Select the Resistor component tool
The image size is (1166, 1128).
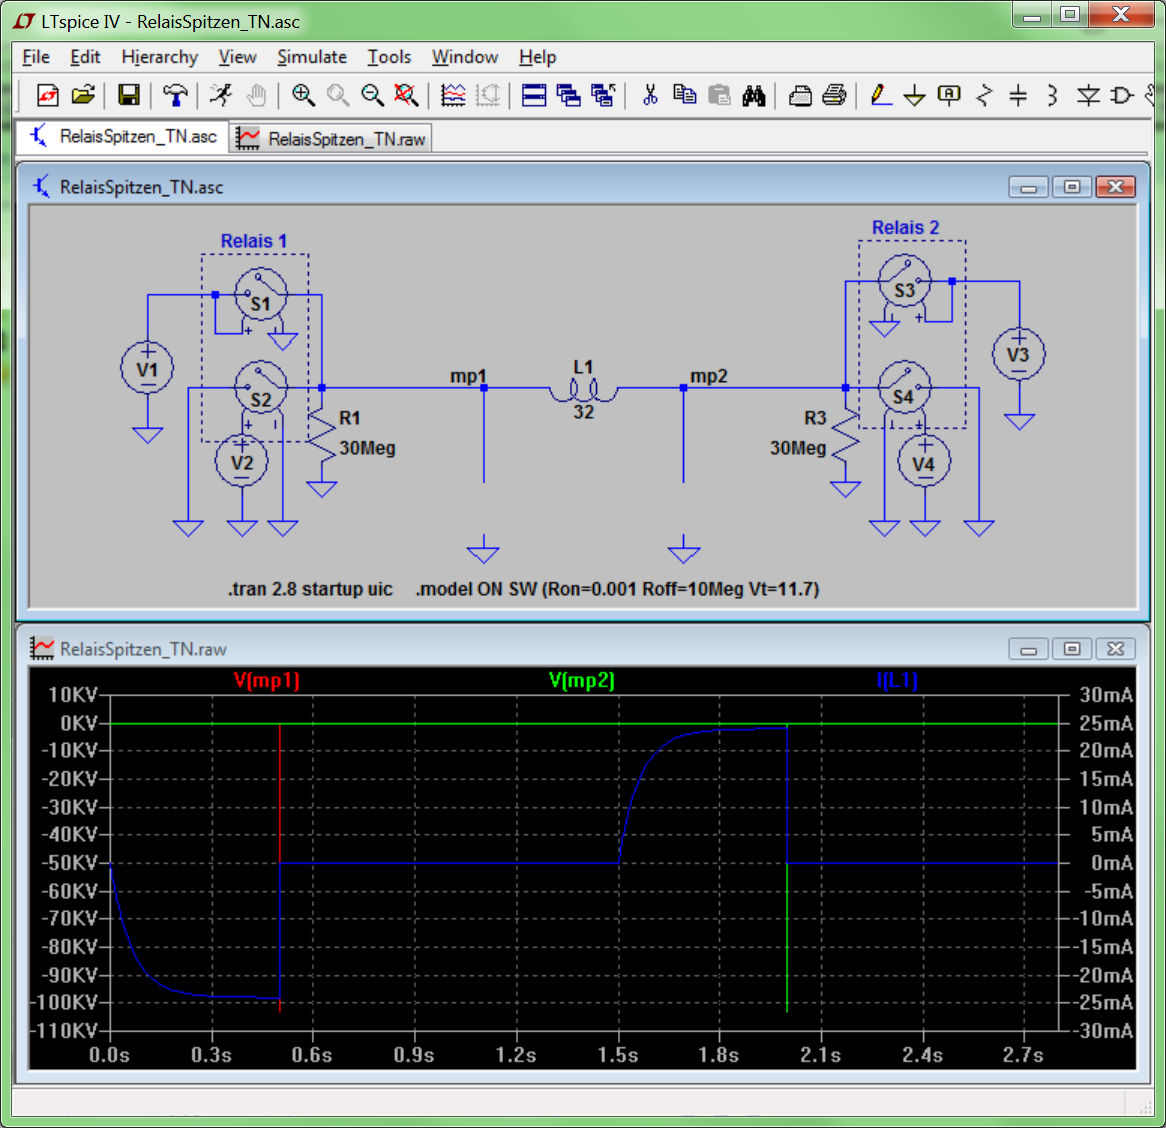coord(984,95)
